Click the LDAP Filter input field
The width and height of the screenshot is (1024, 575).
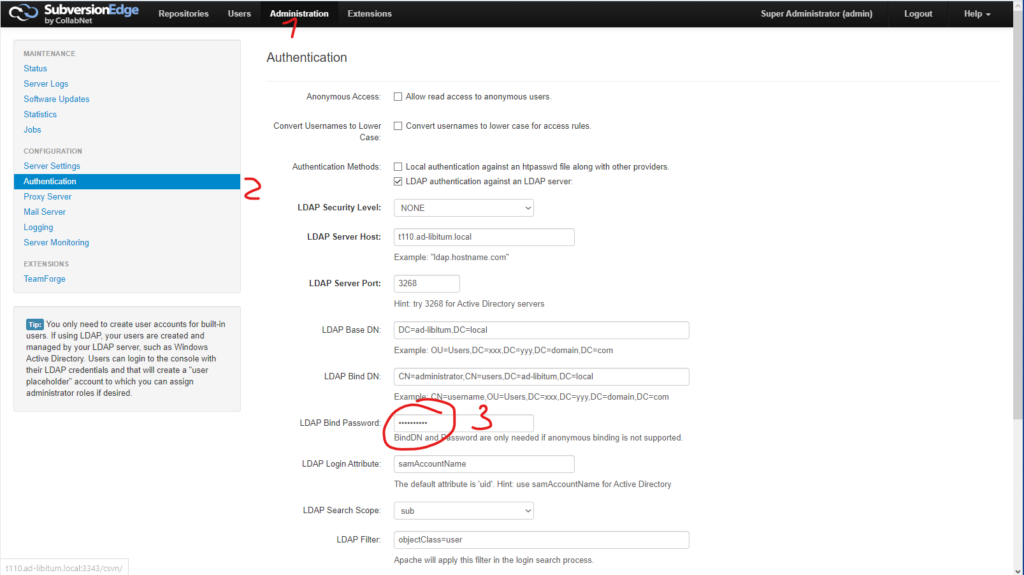click(x=541, y=540)
